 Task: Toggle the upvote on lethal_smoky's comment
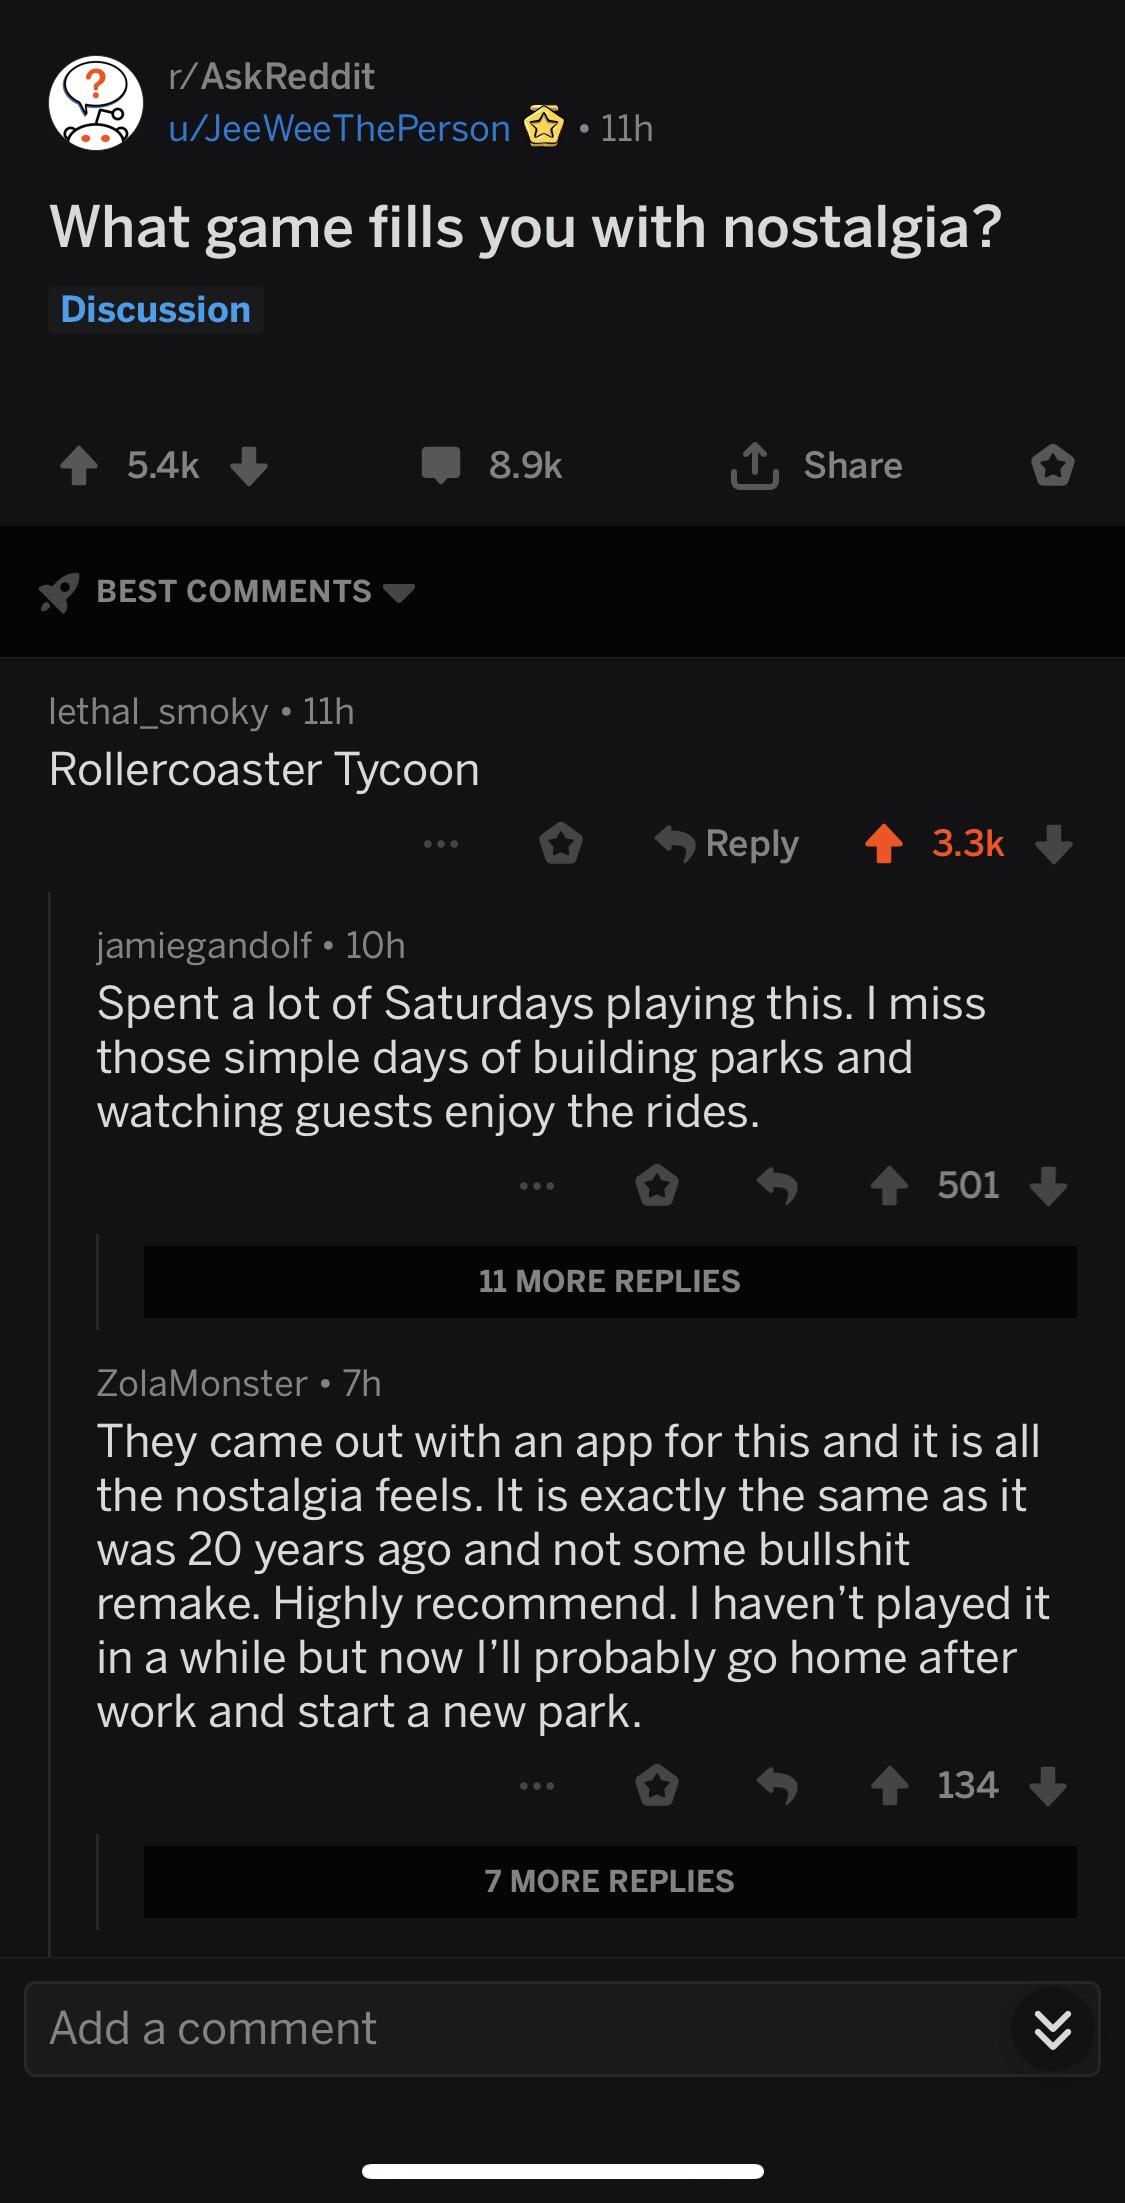point(883,844)
